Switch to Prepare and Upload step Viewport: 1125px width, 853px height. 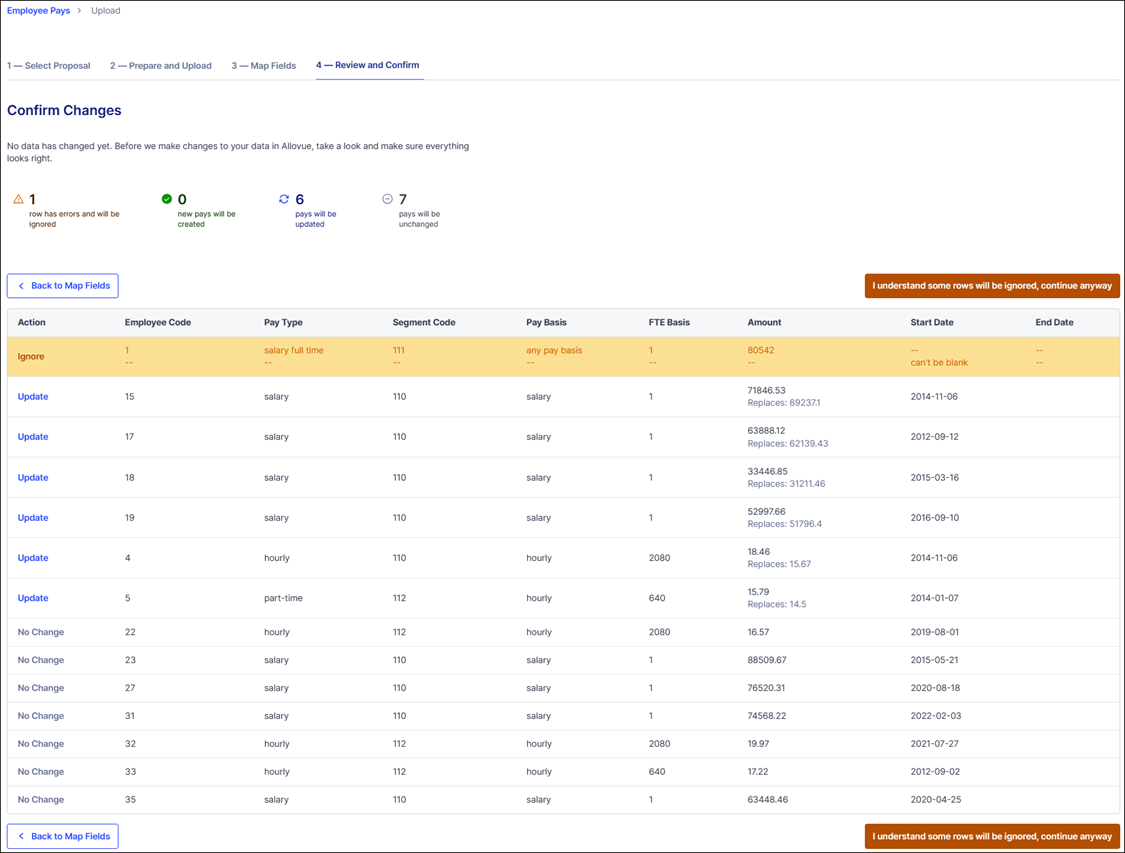coord(160,66)
